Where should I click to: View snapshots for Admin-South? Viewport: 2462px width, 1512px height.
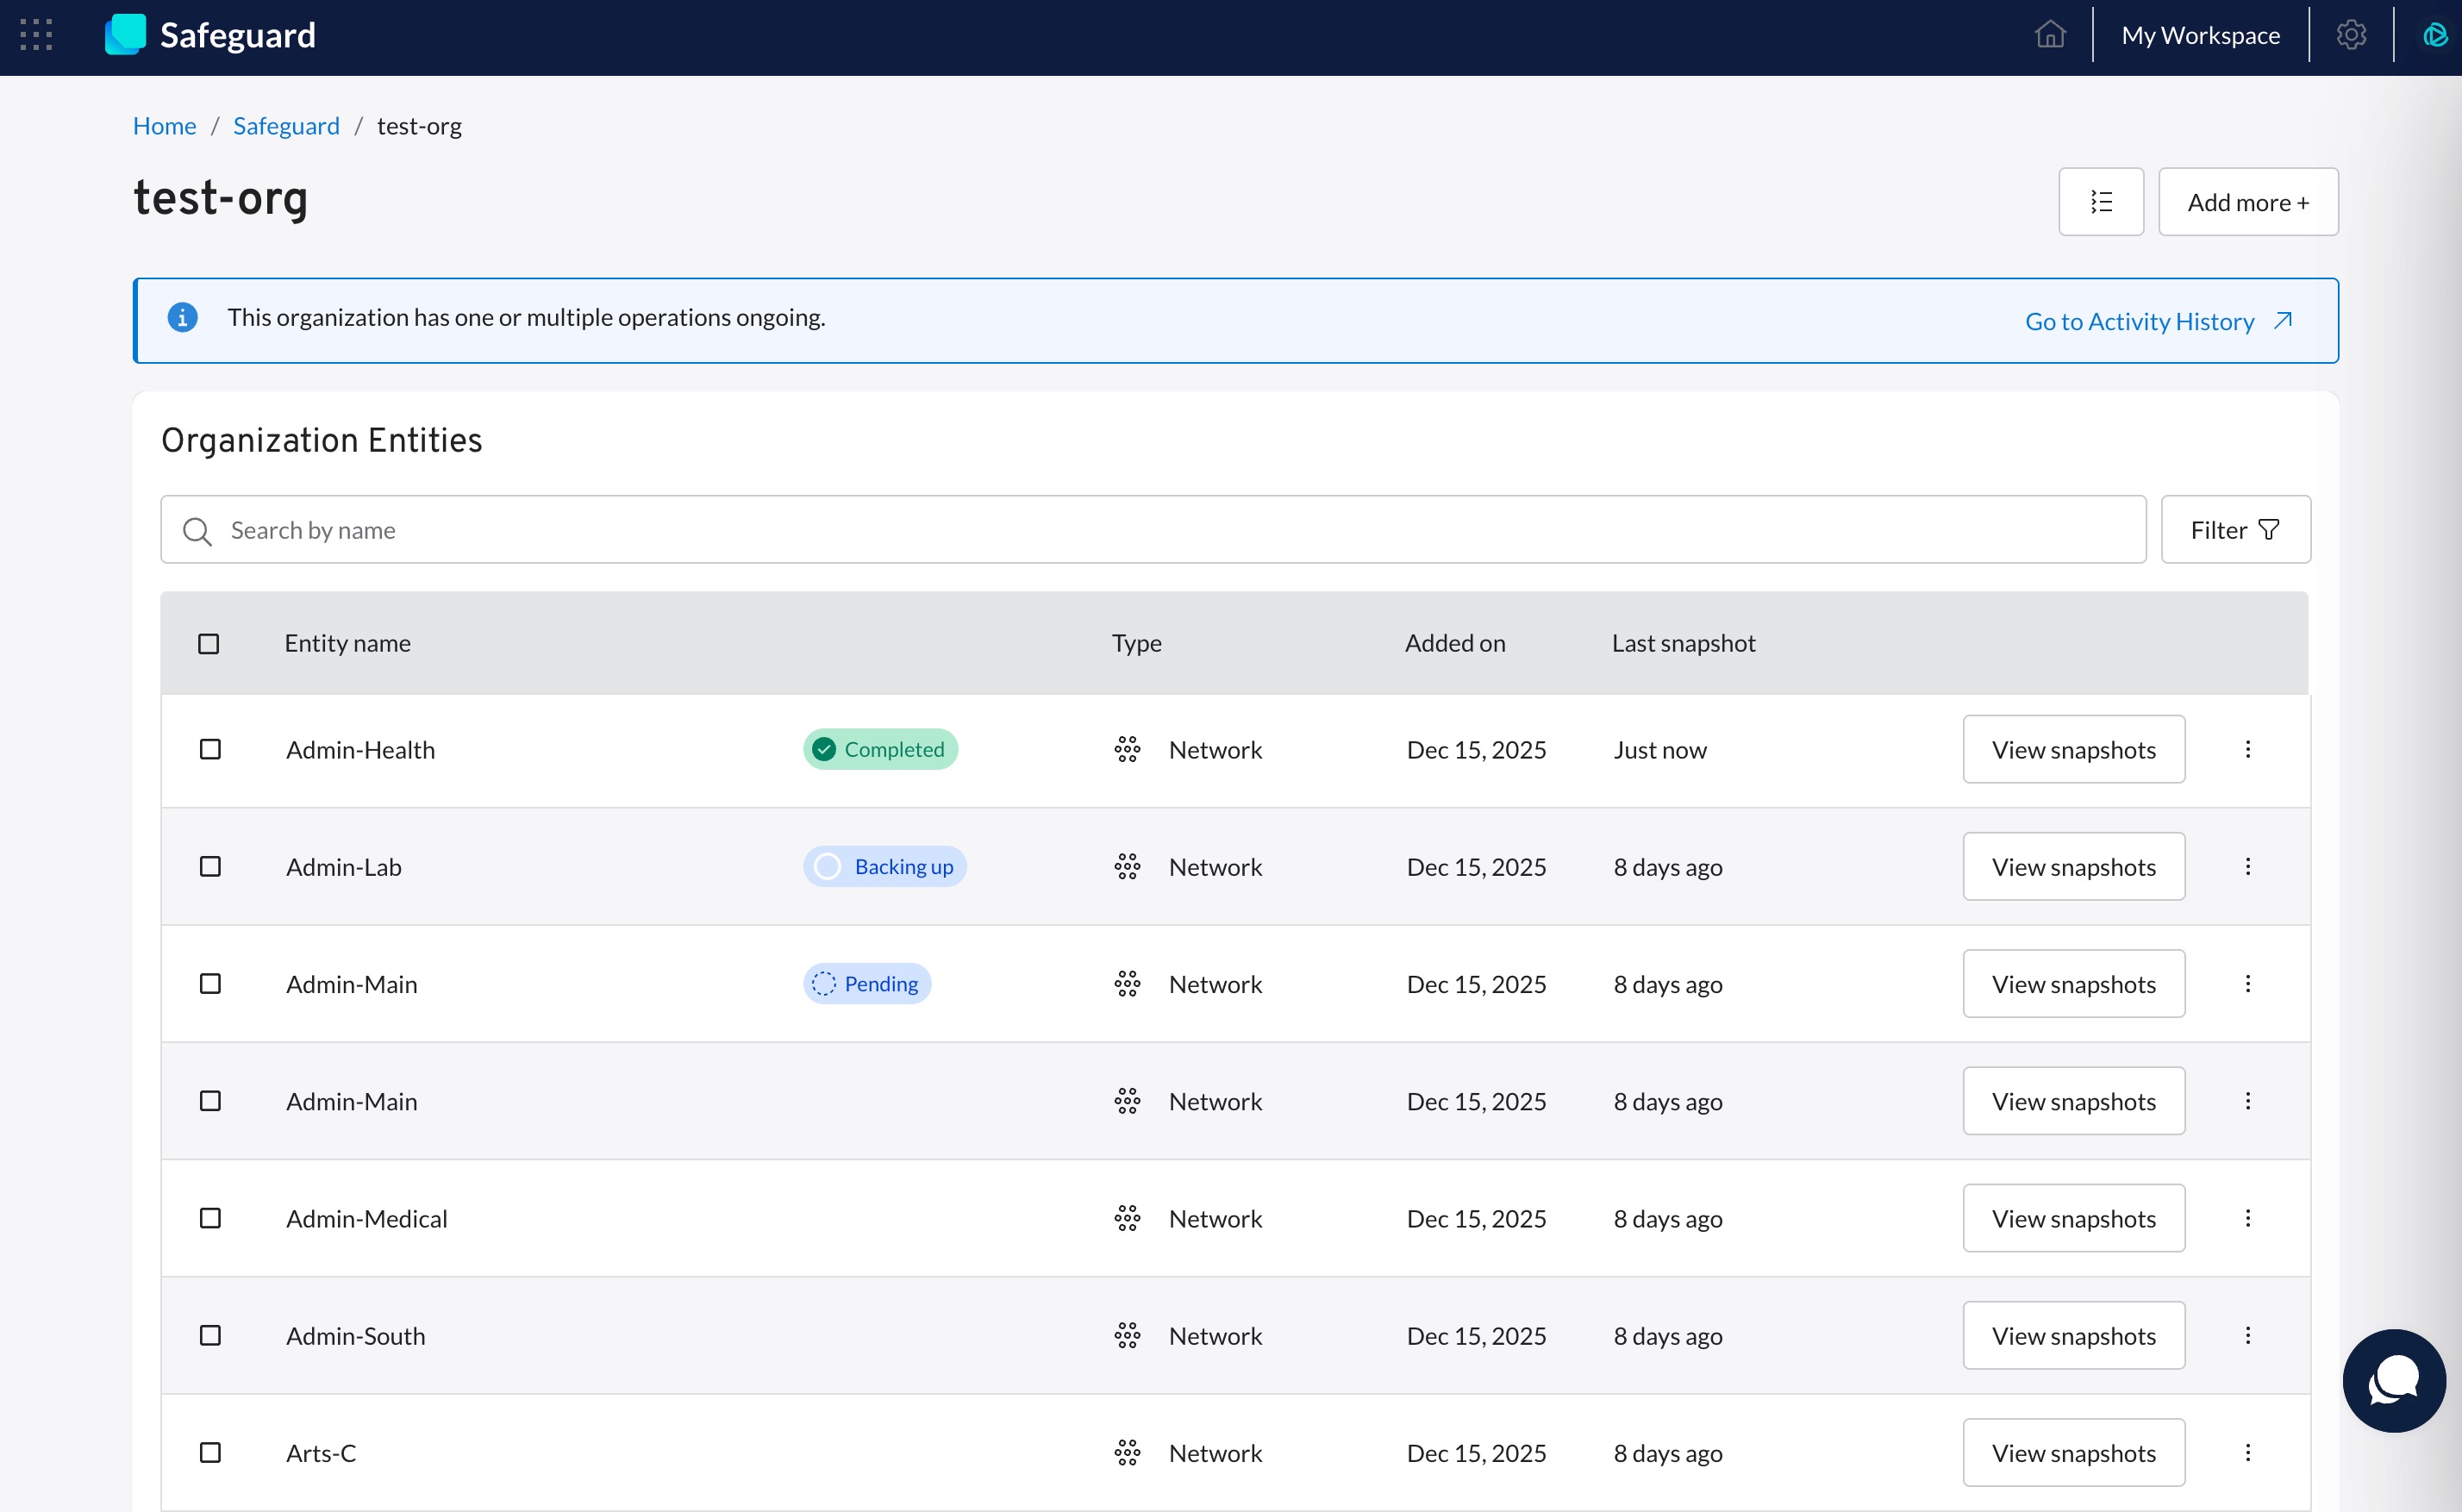[x=2073, y=1336]
